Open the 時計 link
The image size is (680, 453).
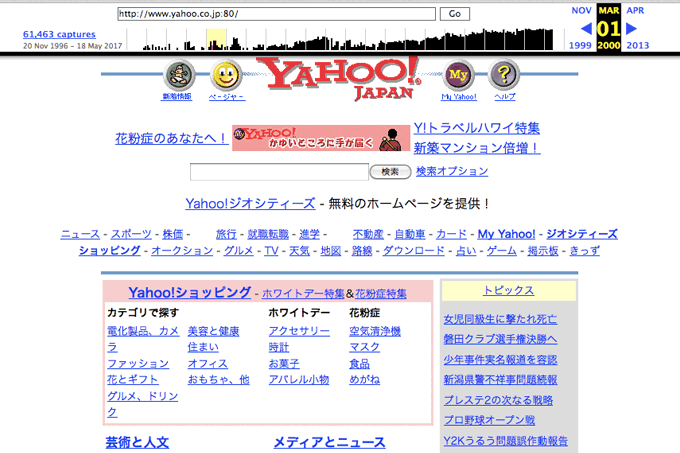[x=279, y=347]
